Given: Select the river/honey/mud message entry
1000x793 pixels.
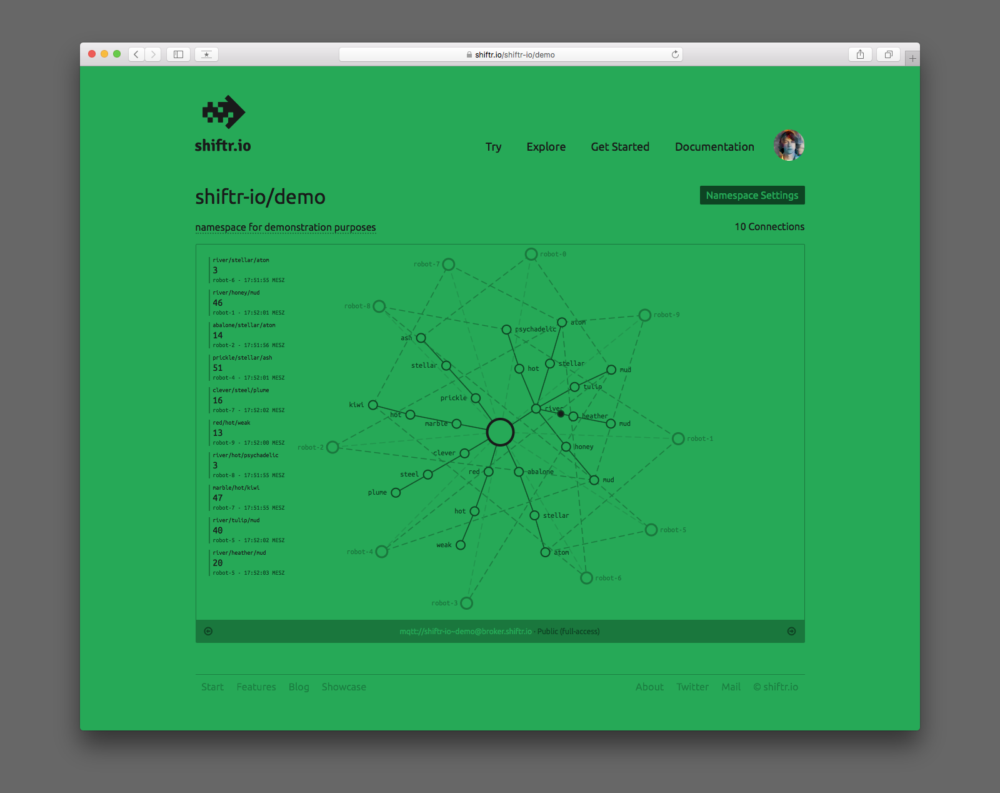Looking at the screenshot, I should (248, 302).
